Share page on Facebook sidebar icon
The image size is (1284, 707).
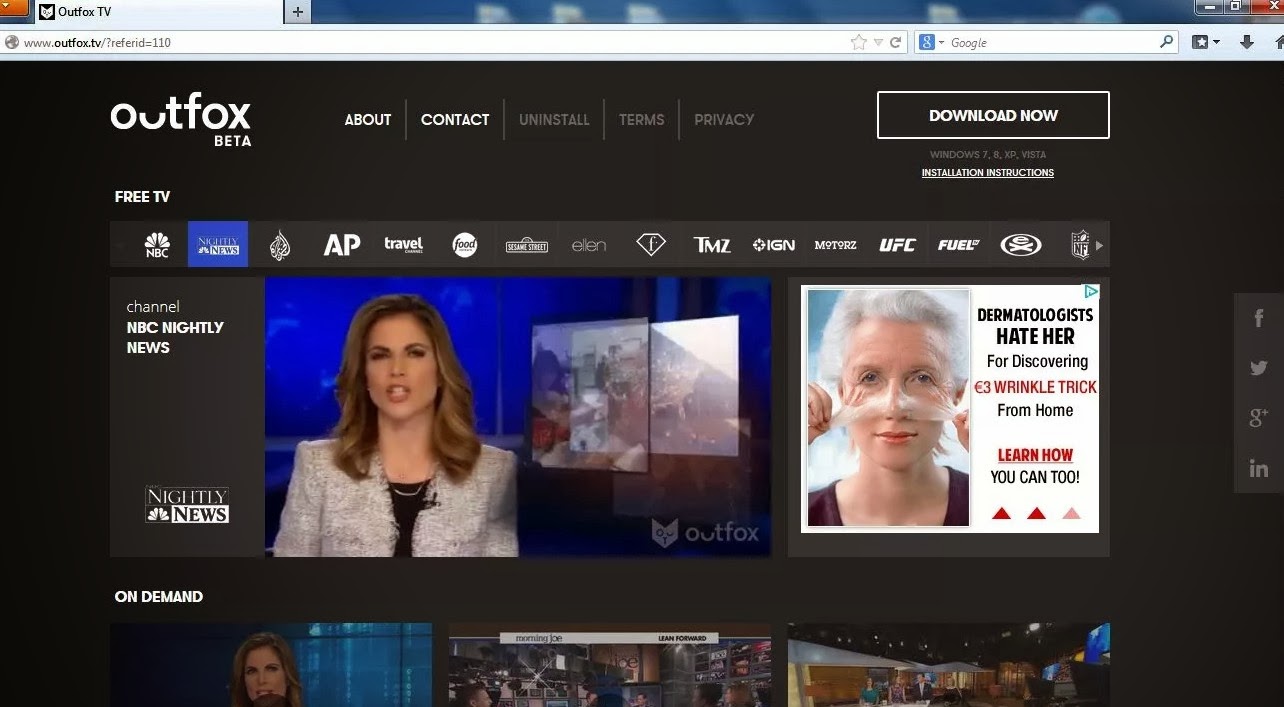coord(1259,319)
